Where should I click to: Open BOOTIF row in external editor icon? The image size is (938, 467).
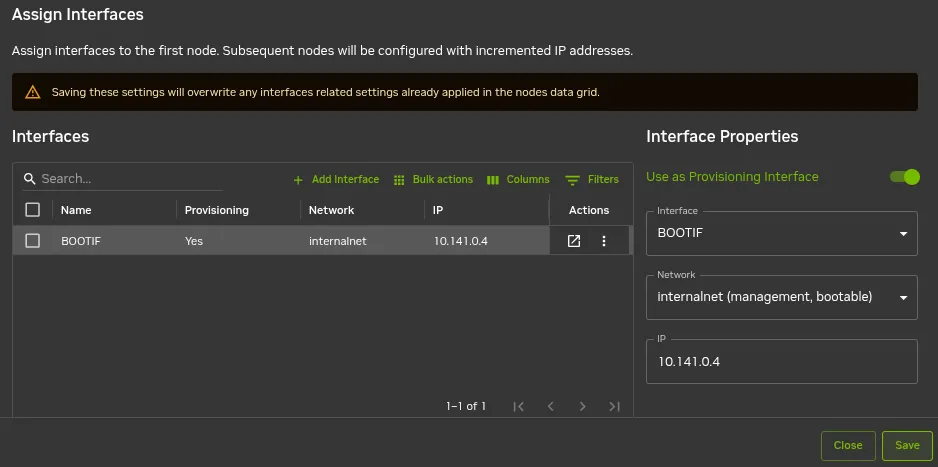click(574, 241)
